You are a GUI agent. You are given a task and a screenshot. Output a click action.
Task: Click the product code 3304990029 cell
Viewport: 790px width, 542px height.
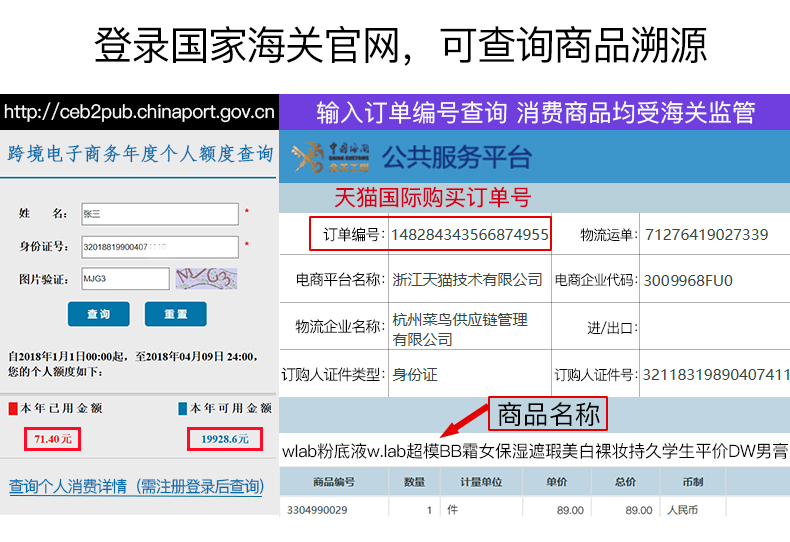(x=334, y=509)
